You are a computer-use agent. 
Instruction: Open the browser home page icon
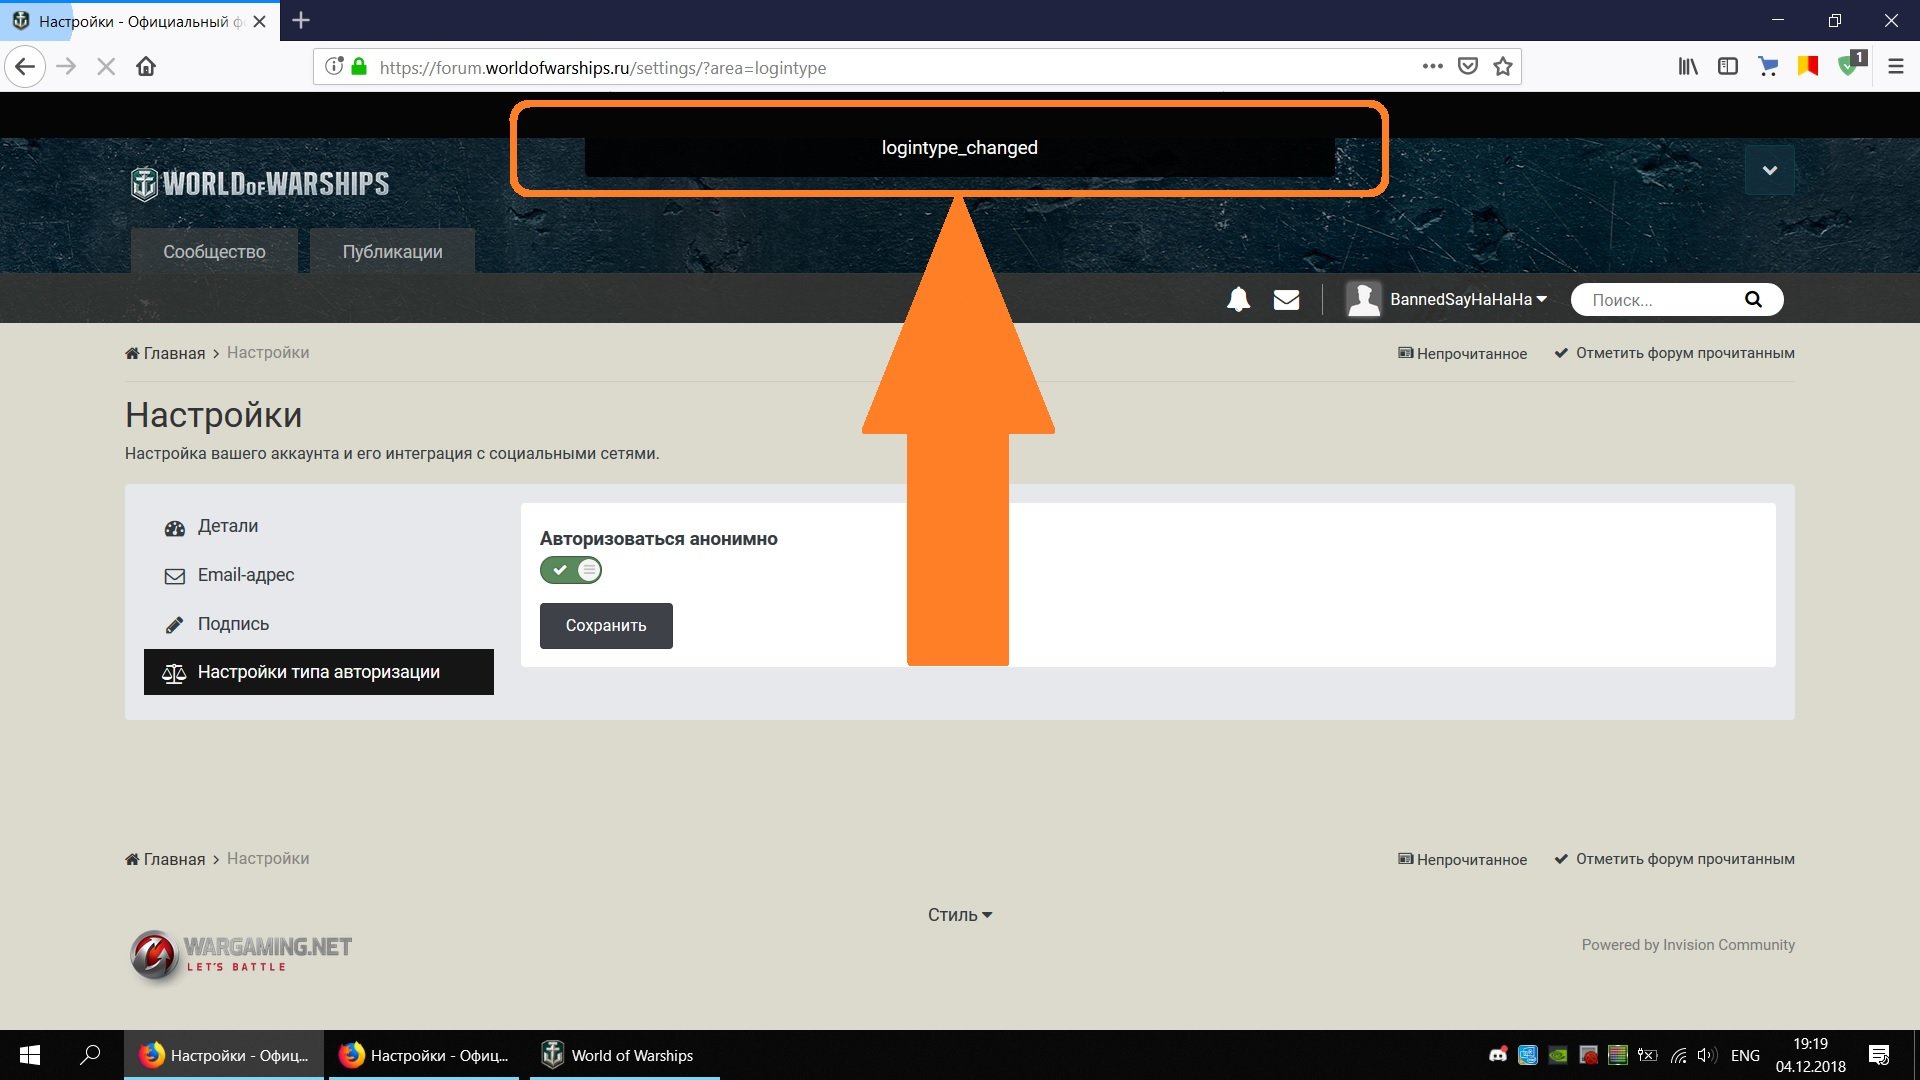tap(146, 67)
